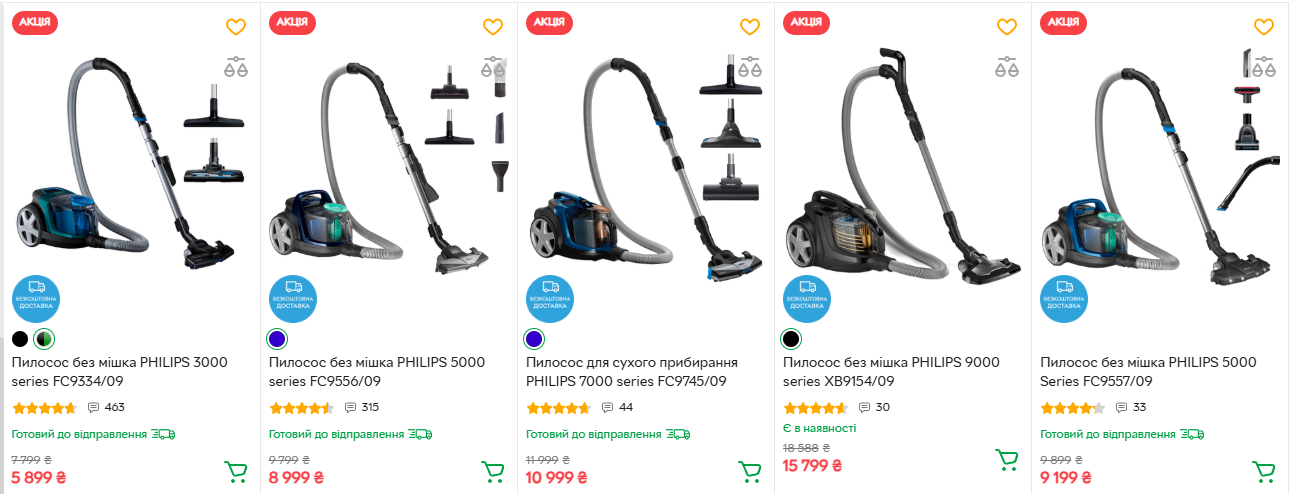Select green color option for FC9334/09
The image size is (1292, 494).
coord(43,339)
